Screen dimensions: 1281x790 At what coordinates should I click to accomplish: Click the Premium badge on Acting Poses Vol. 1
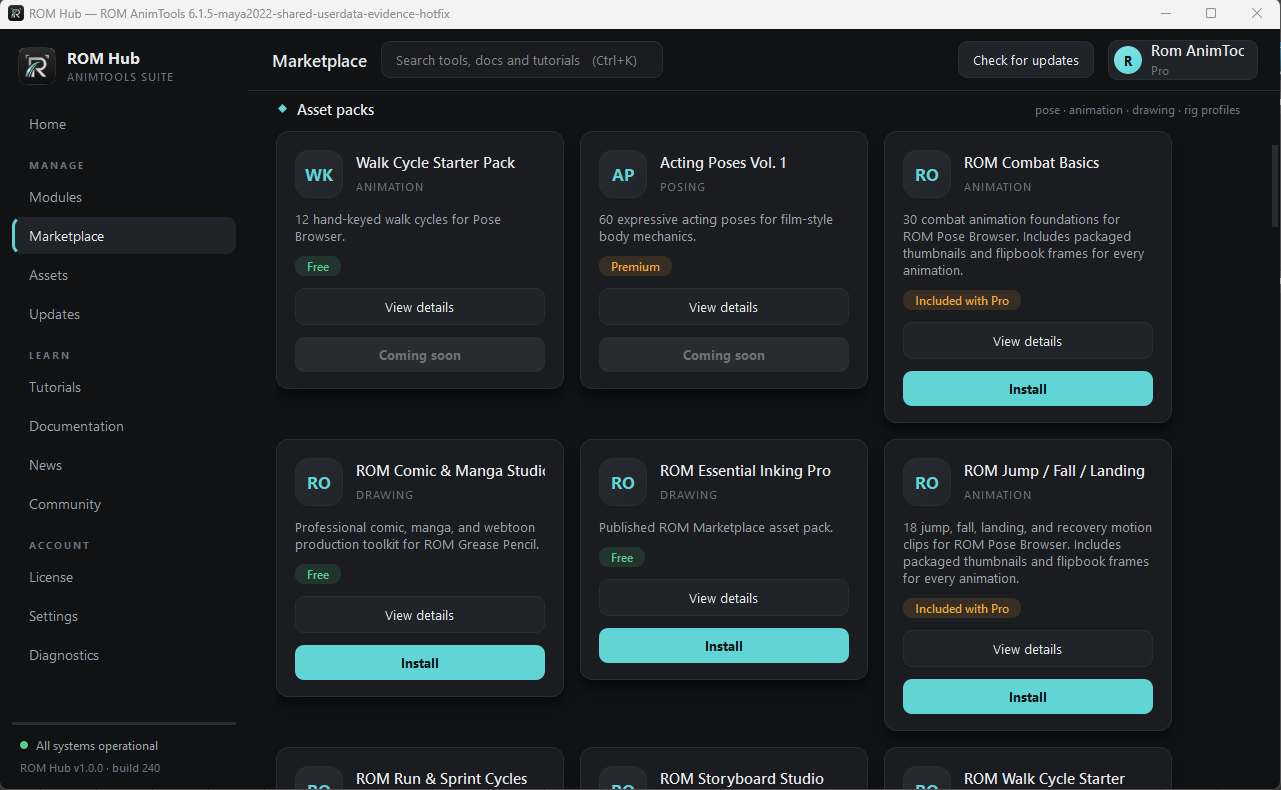[x=636, y=267]
